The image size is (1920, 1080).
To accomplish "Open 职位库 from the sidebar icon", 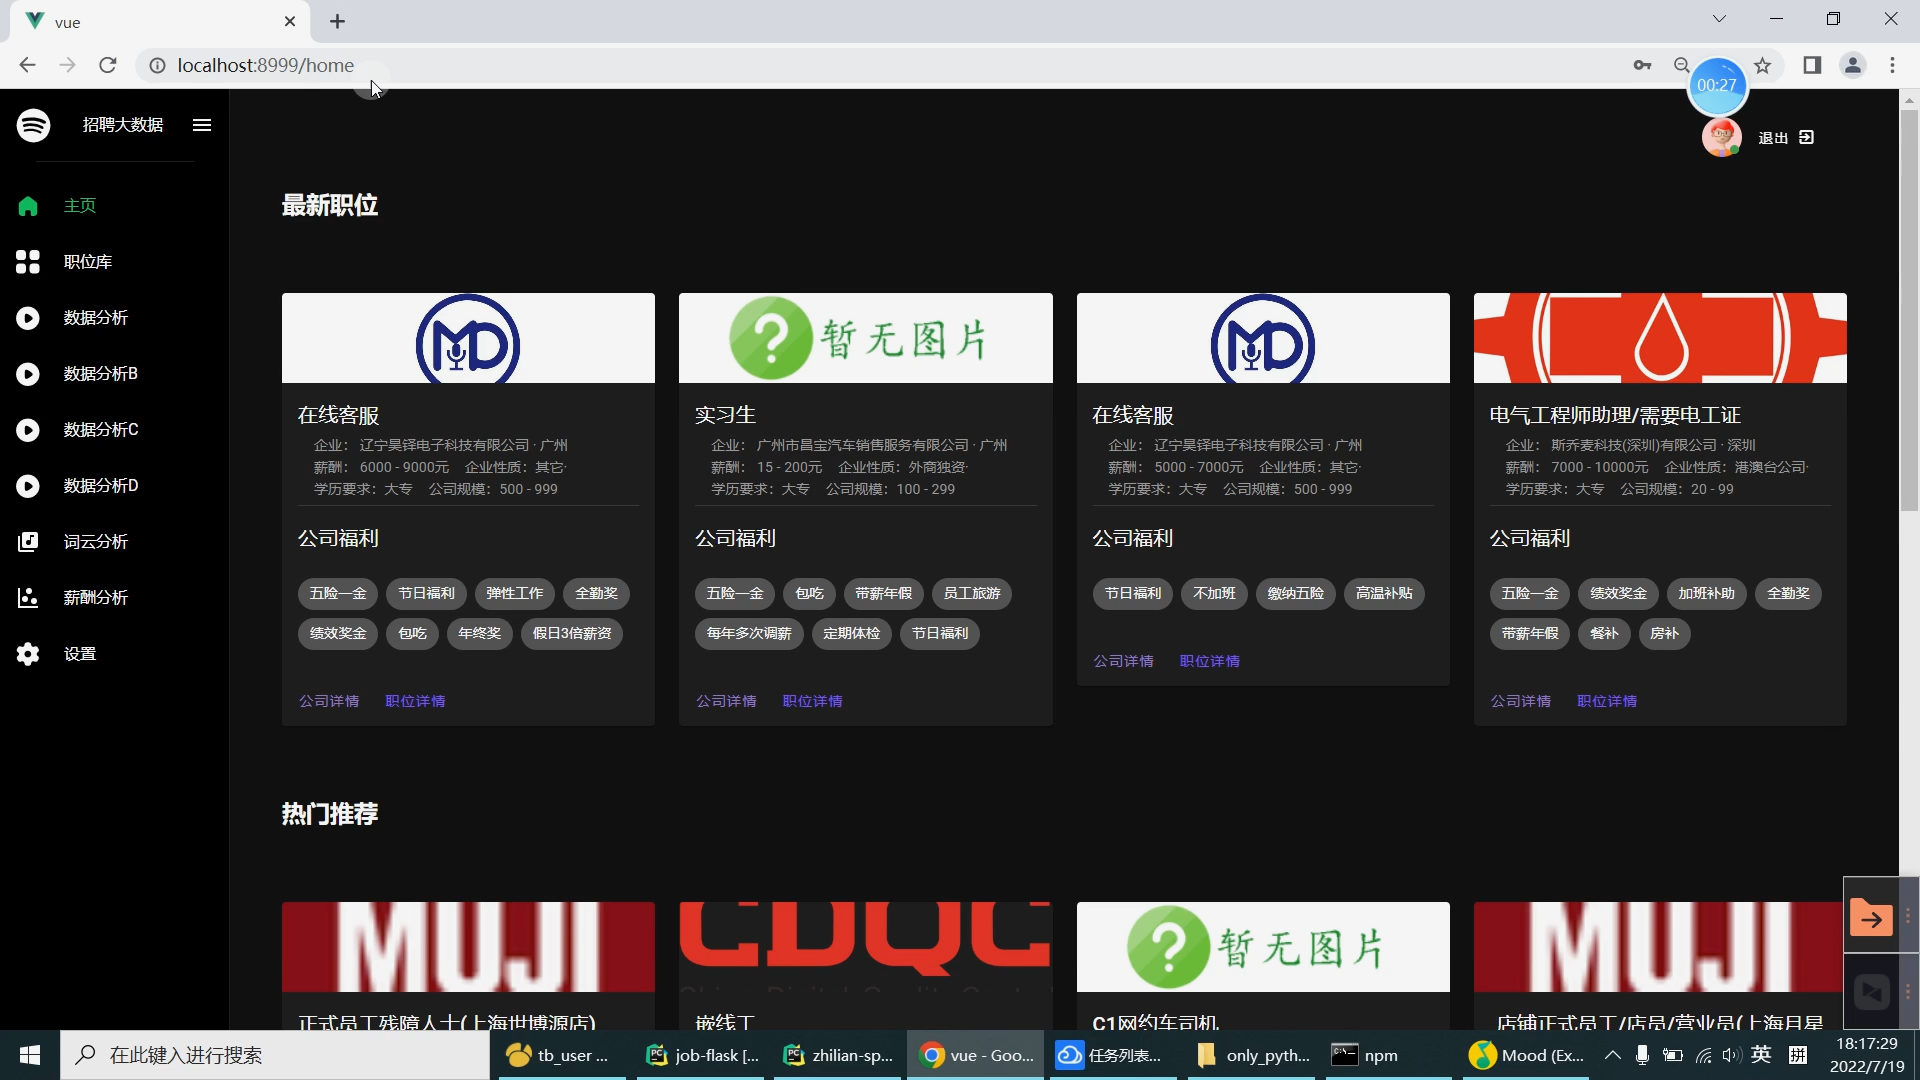I will coord(27,262).
